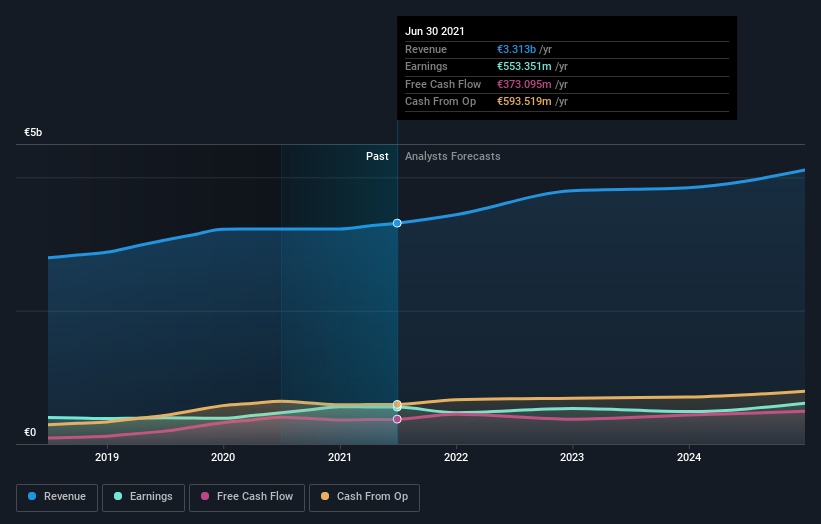Click the Analysts Forecasts label
The image size is (821, 524).
pos(452,156)
